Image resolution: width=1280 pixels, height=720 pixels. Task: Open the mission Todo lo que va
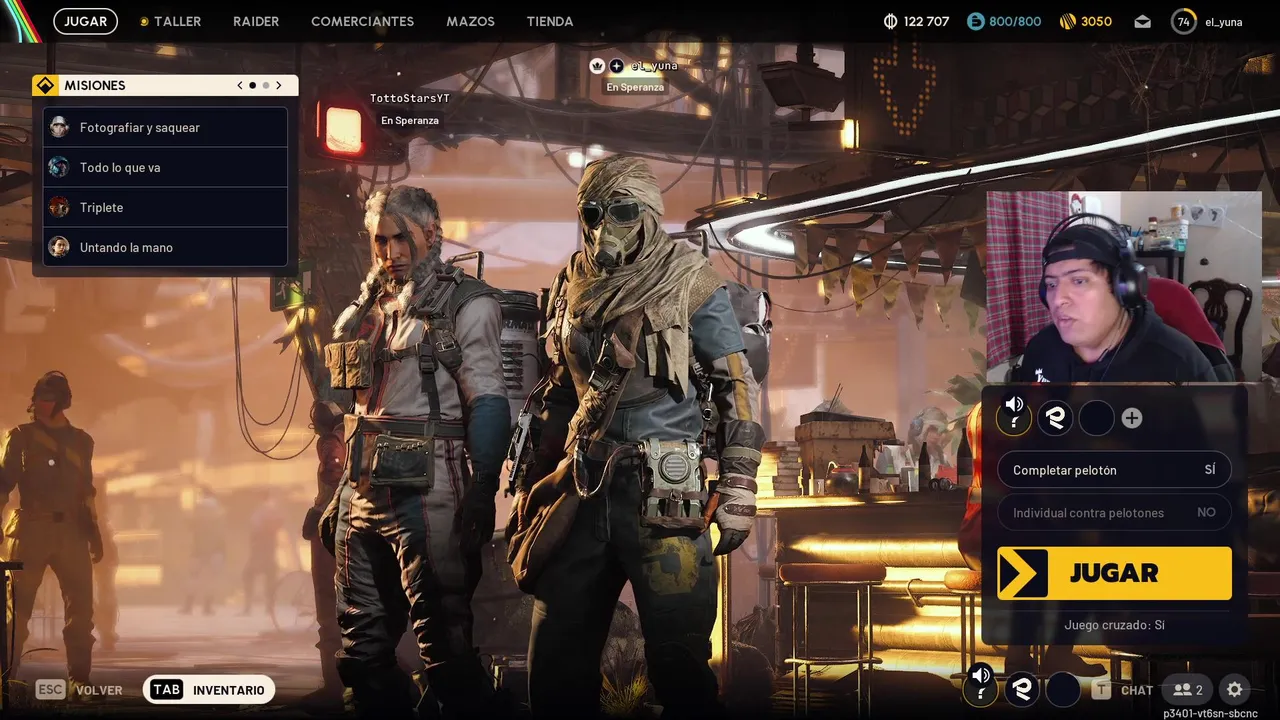166,167
